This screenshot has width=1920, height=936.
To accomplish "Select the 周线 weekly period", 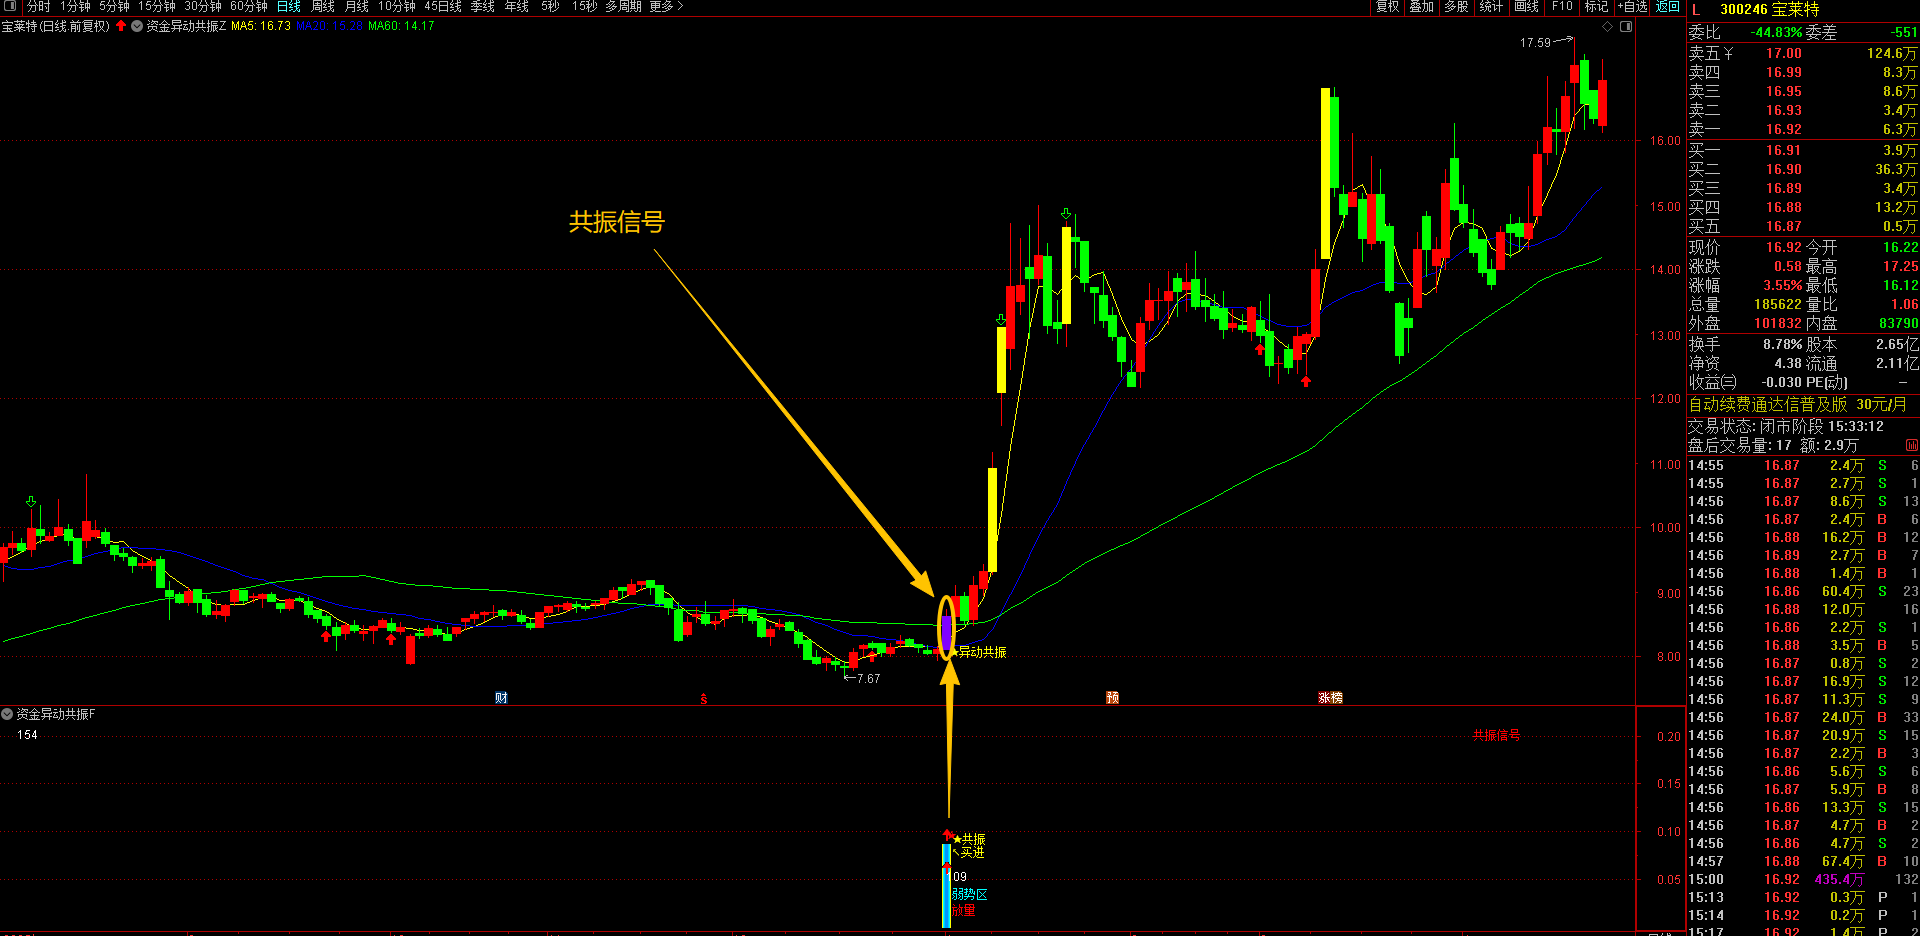I will [323, 6].
